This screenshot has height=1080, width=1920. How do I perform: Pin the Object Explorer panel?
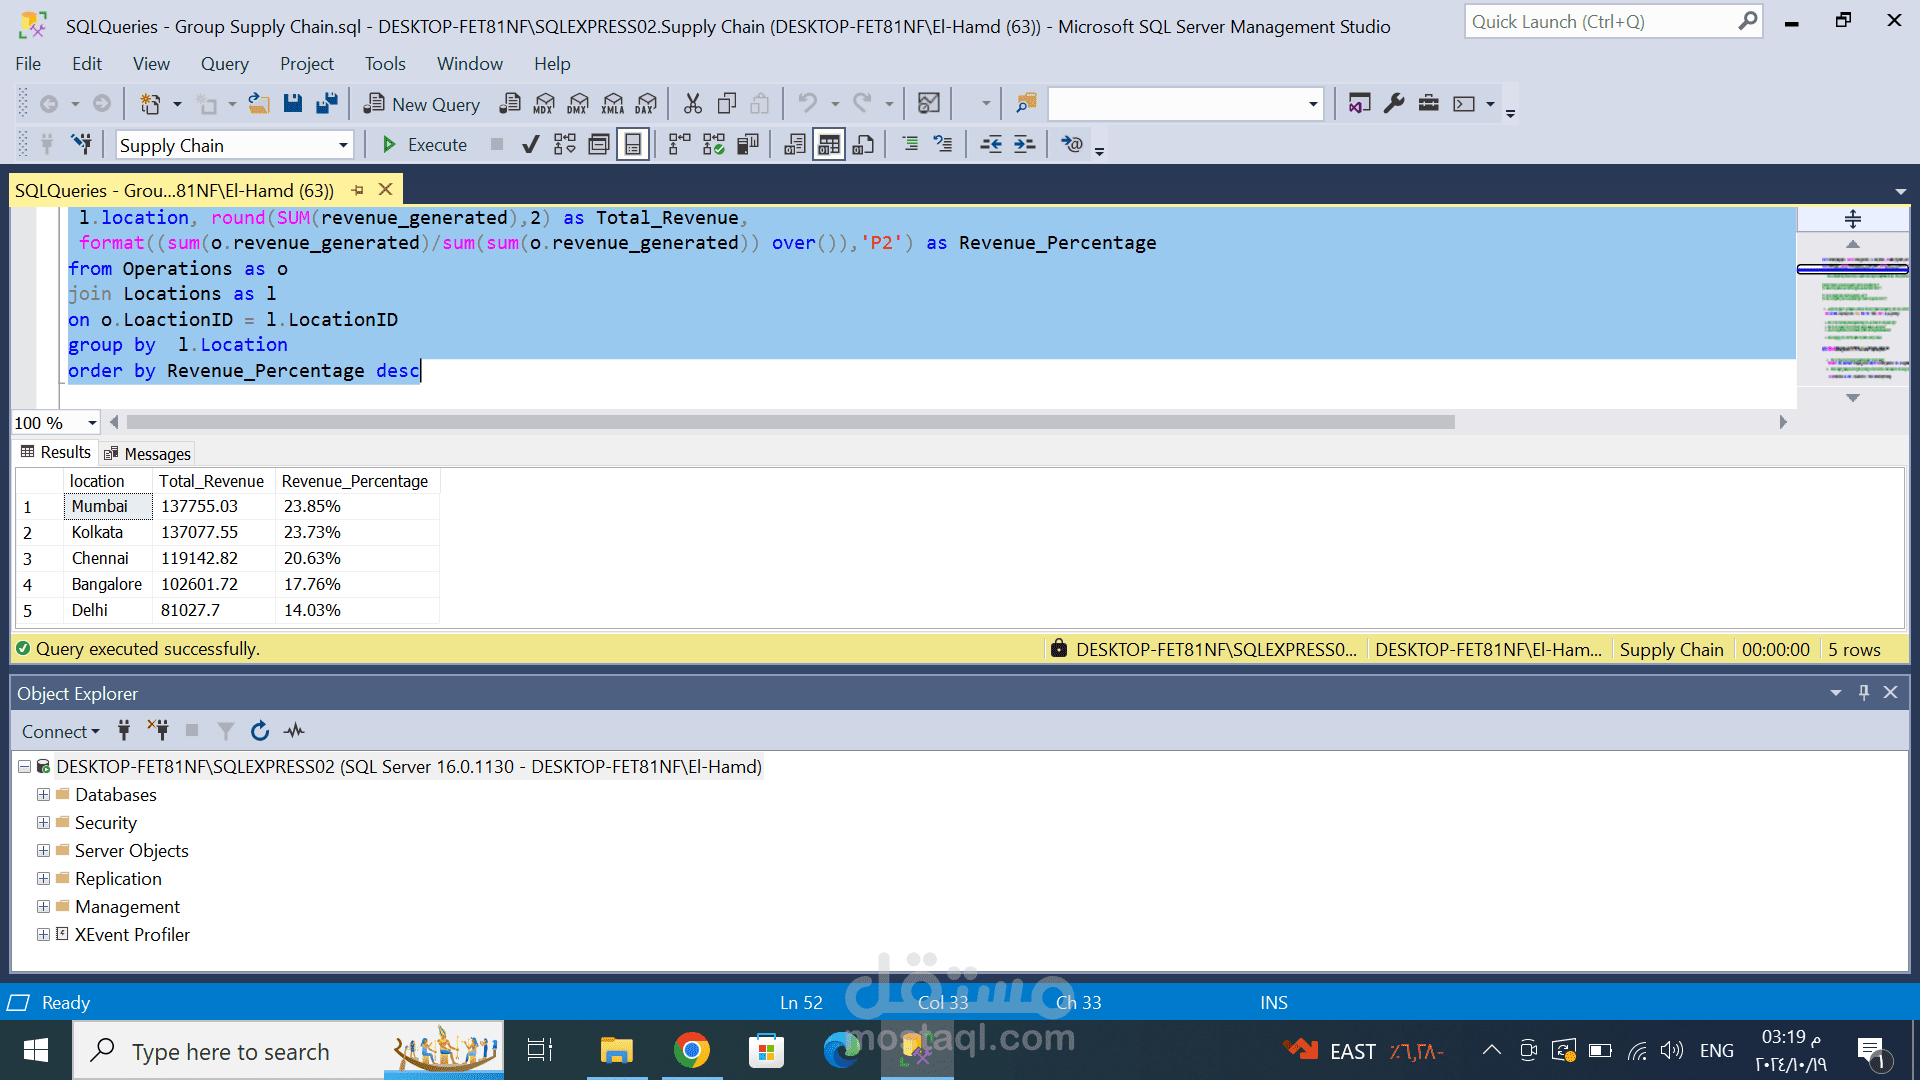click(1864, 692)
